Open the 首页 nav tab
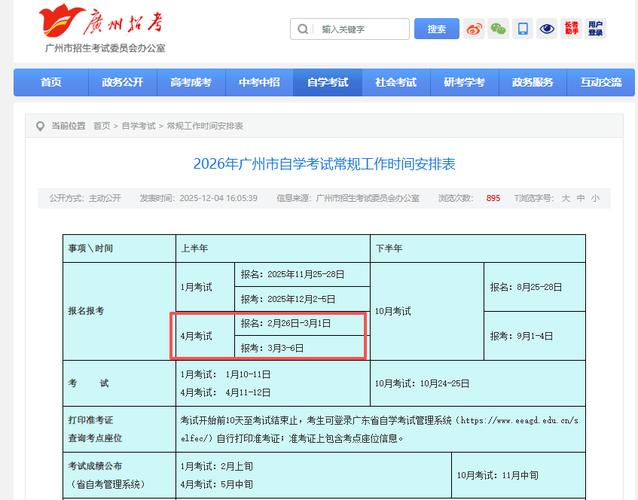The height and width of the screenshot is (500, 638). [x=51, y=82]
